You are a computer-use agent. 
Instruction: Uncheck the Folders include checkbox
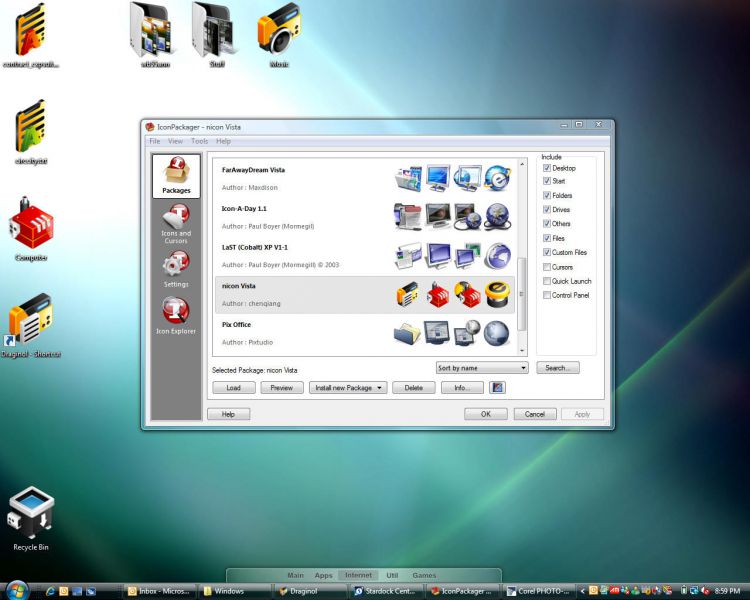pyautogui.click(x=547, y=195)
